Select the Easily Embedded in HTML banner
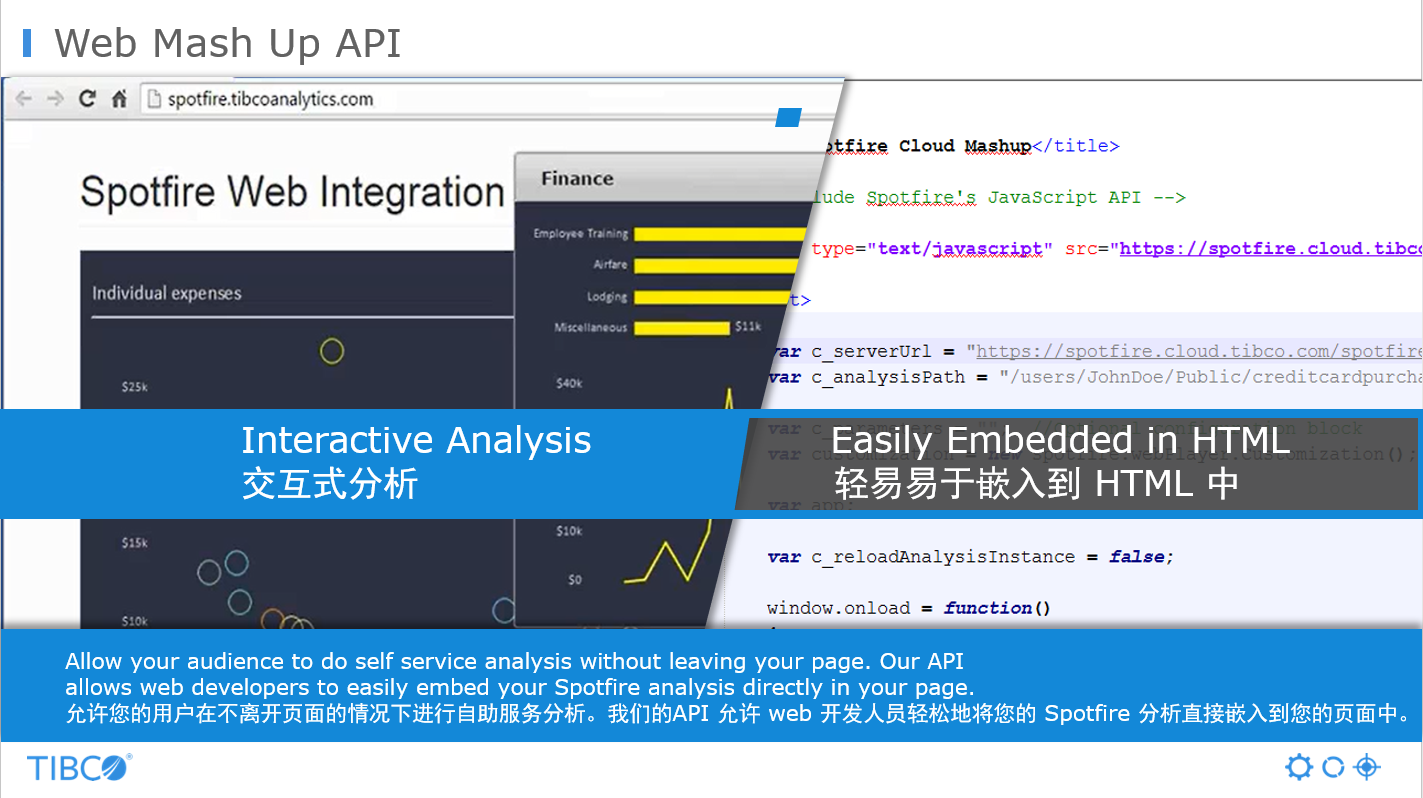 click(1078, 463)
